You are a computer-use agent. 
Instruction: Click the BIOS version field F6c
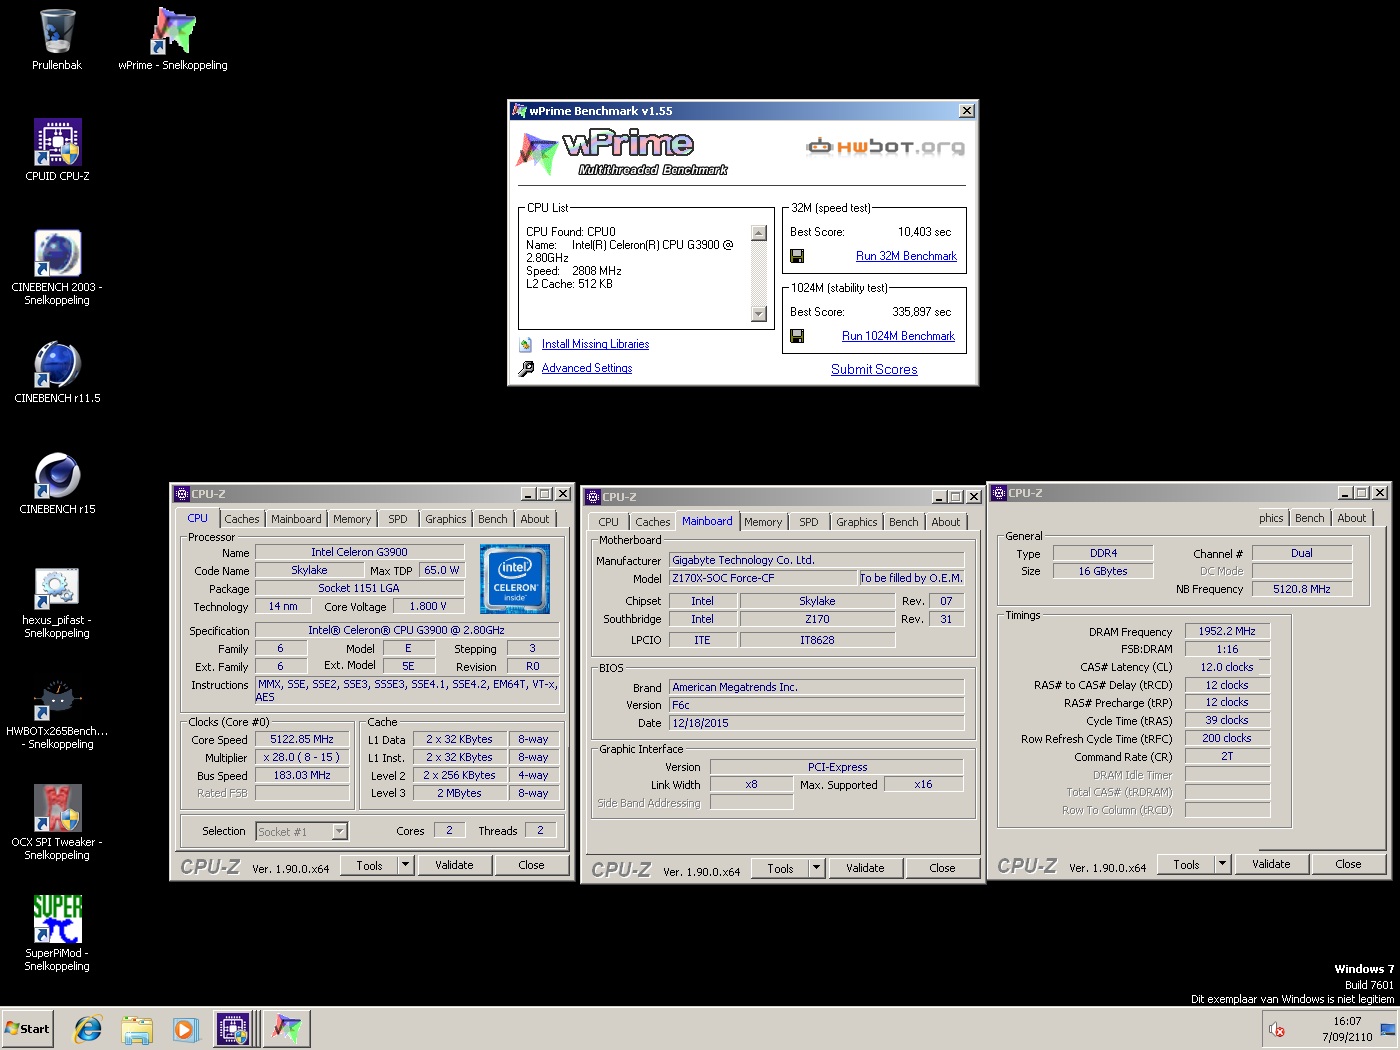tap(817, 705)
